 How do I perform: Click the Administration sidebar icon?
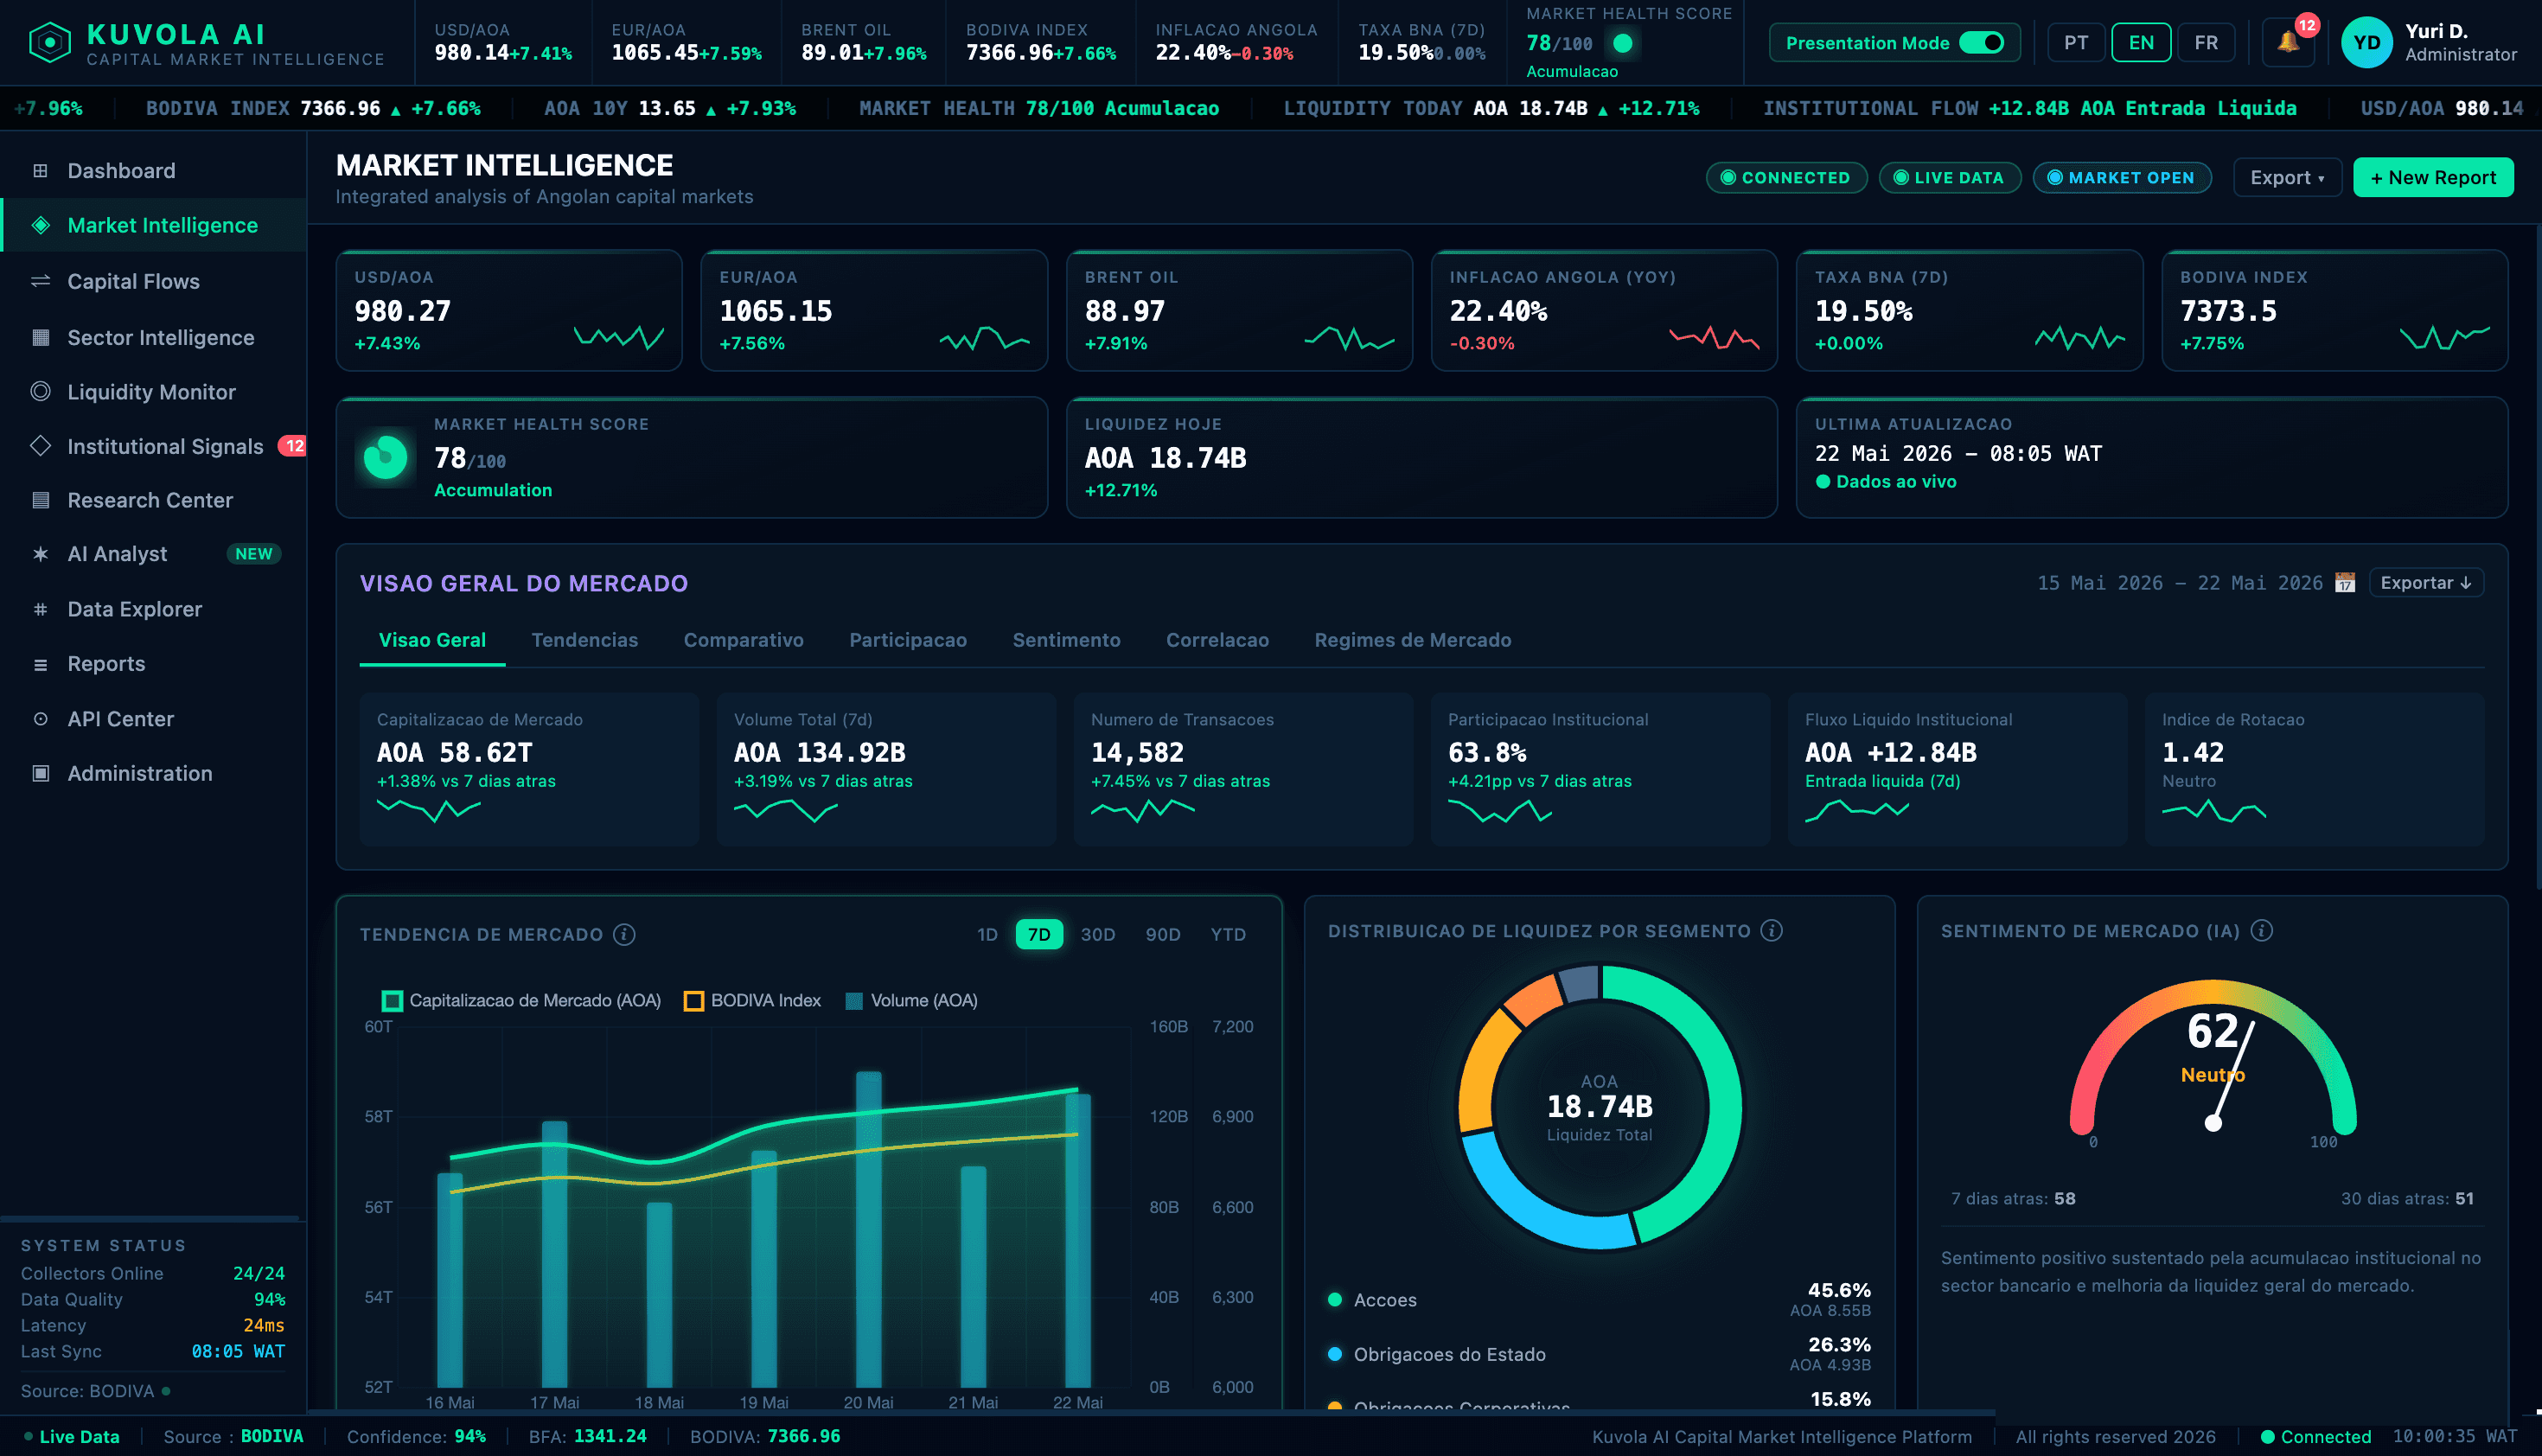[x=40, y=773]
